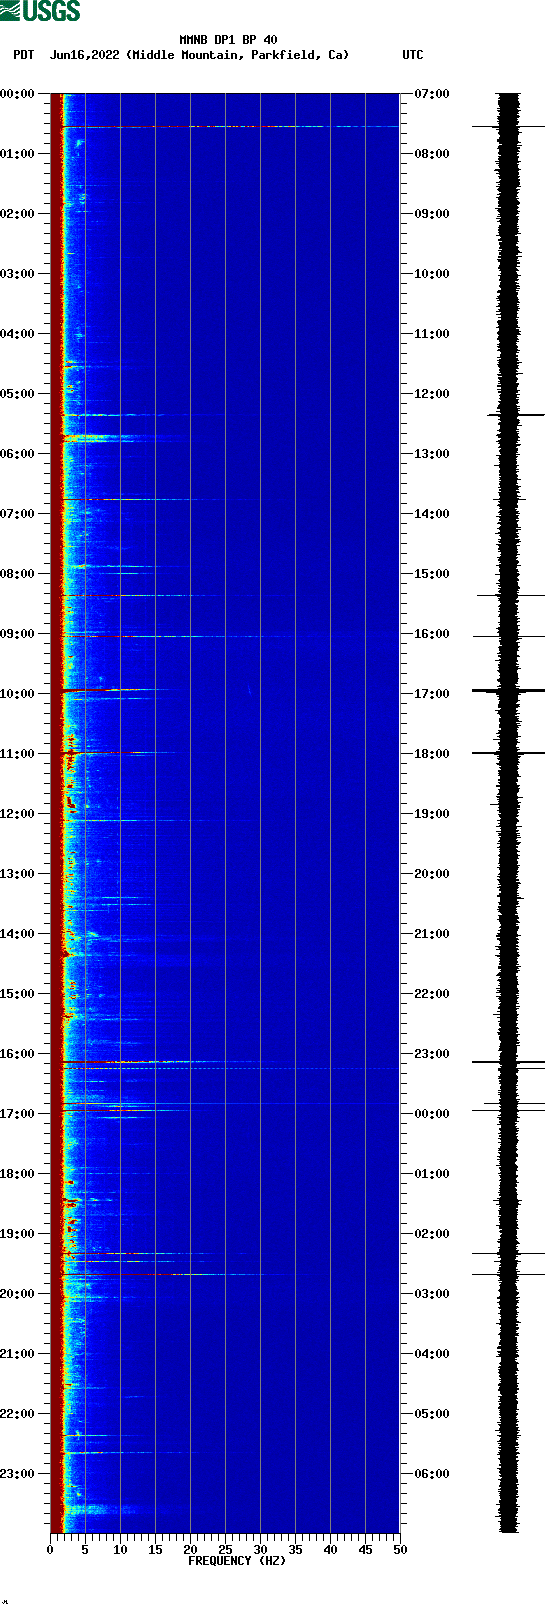Click the '0' frequency axis tick label

(50, 1550)
